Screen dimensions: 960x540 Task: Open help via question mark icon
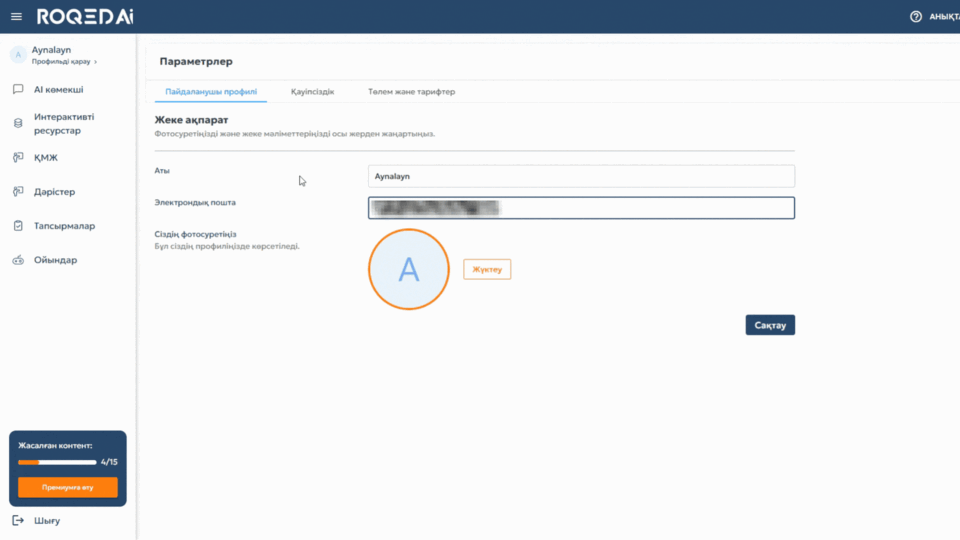915,17
